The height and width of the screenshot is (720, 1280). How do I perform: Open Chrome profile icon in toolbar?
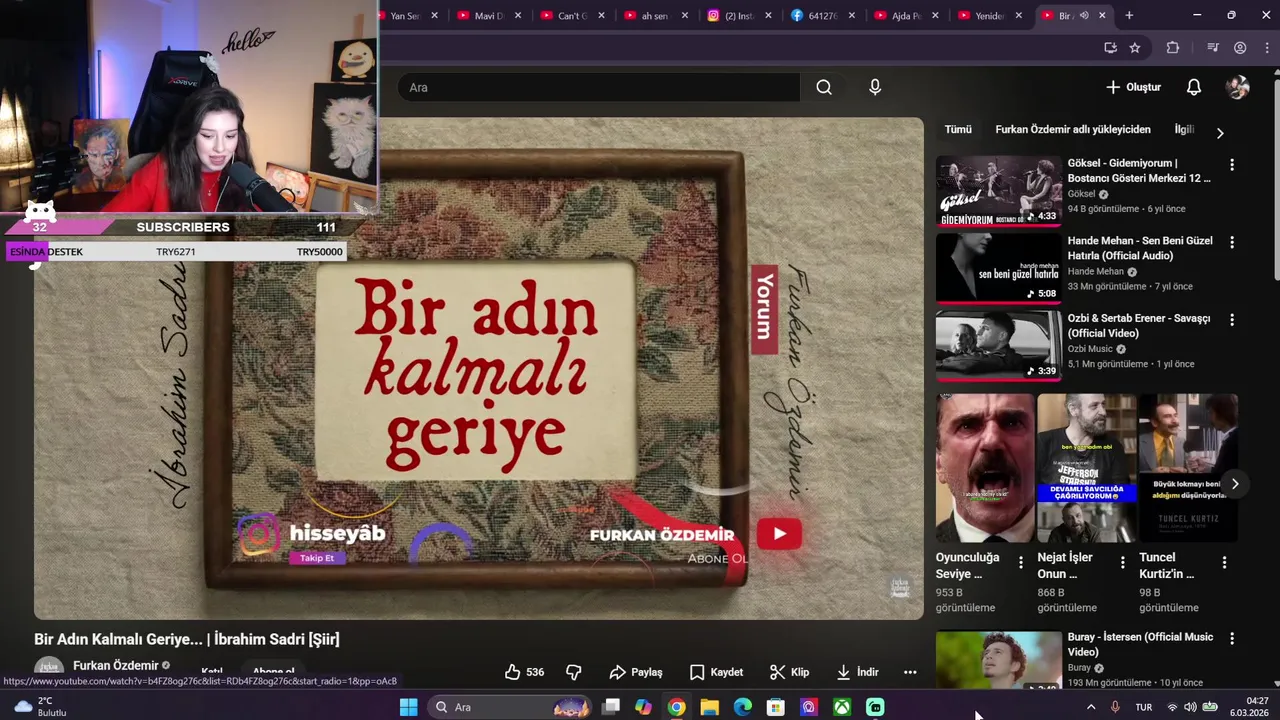click(1240, 48)
